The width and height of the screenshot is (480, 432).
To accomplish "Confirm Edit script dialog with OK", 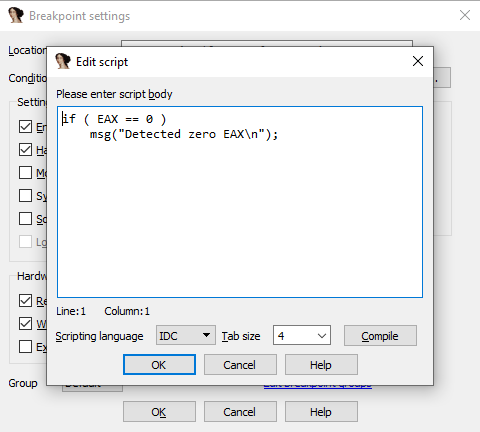I will pos(159,365).
